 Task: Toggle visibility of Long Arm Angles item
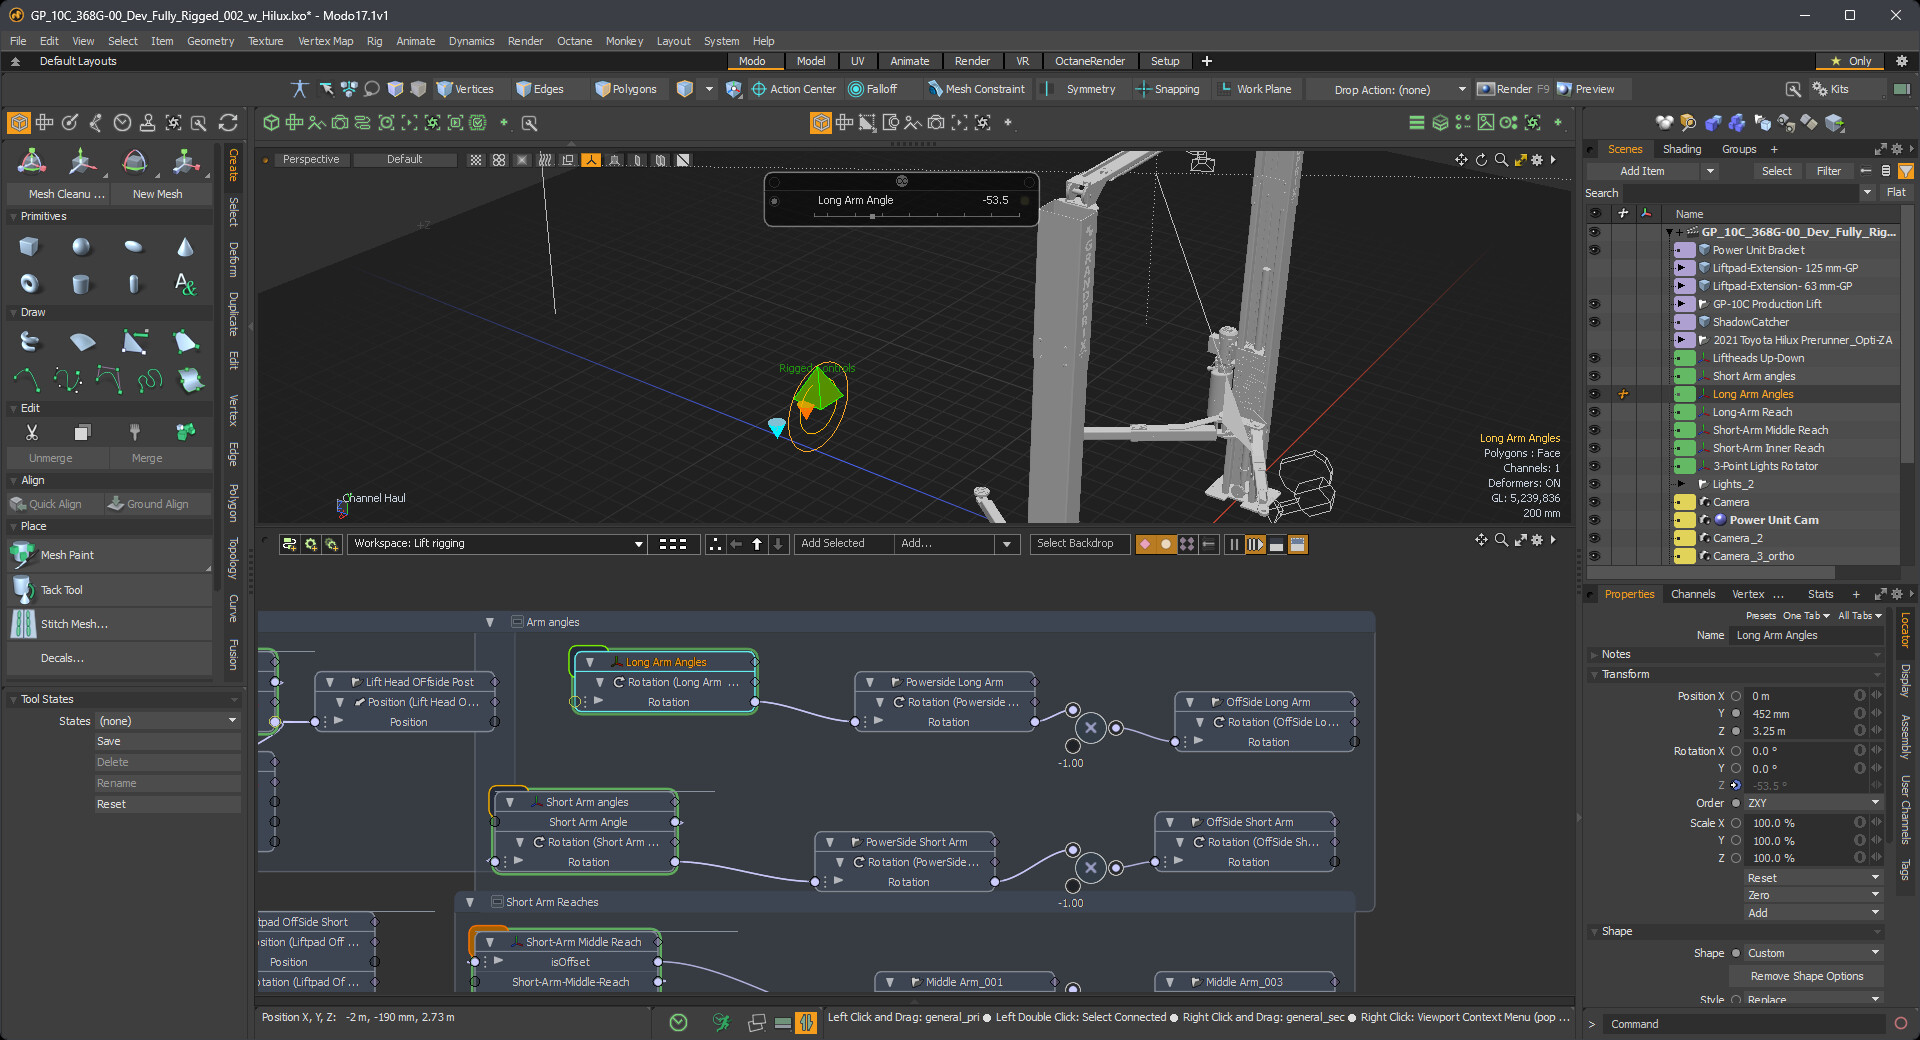[x=1594, y=394]
